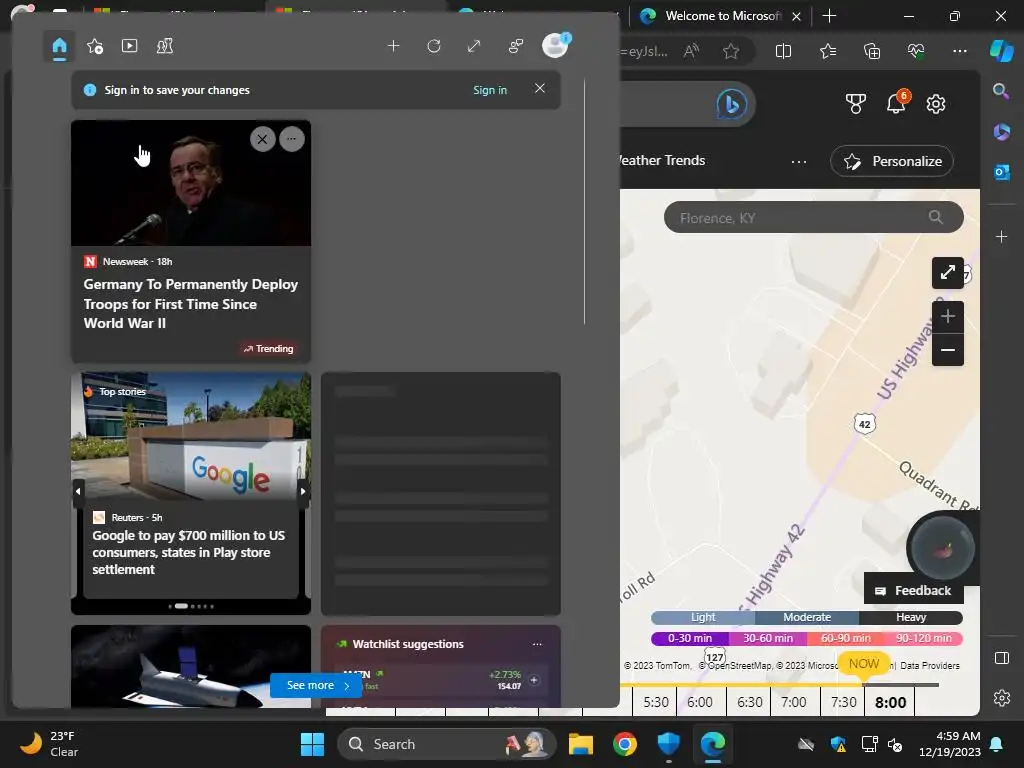The height and width of the screenshot is (768, 1024).
Task: Open the Google sign top stories image
Action: [x=191, y=436]
